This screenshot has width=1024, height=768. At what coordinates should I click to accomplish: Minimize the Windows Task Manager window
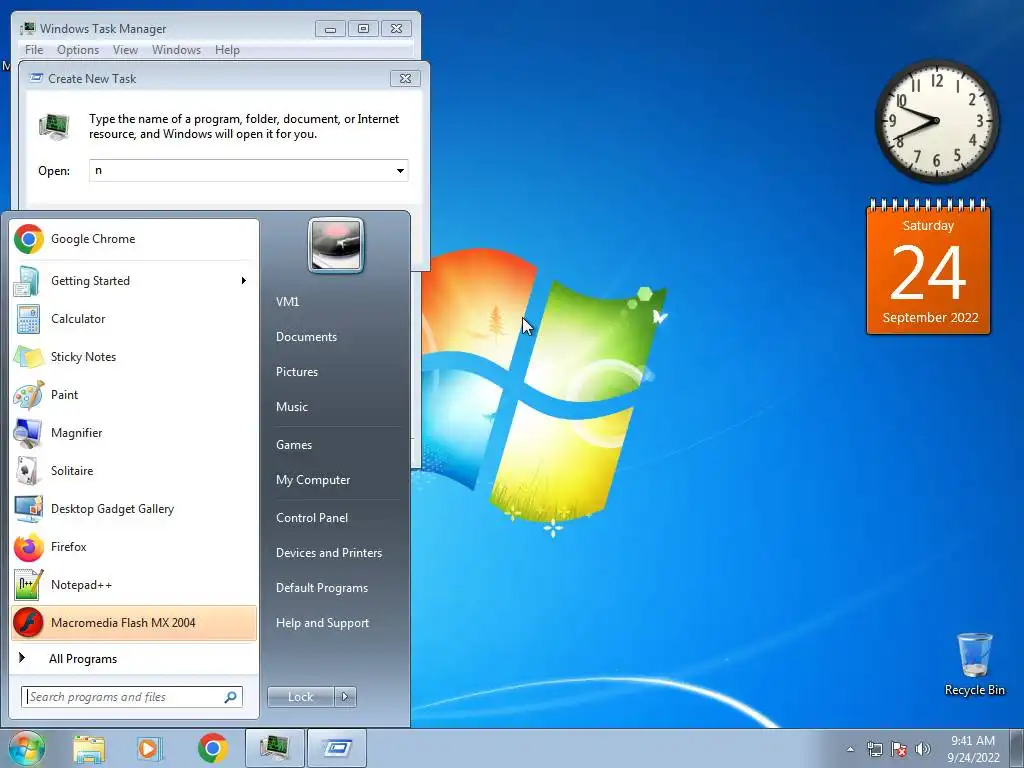(330, 29)
